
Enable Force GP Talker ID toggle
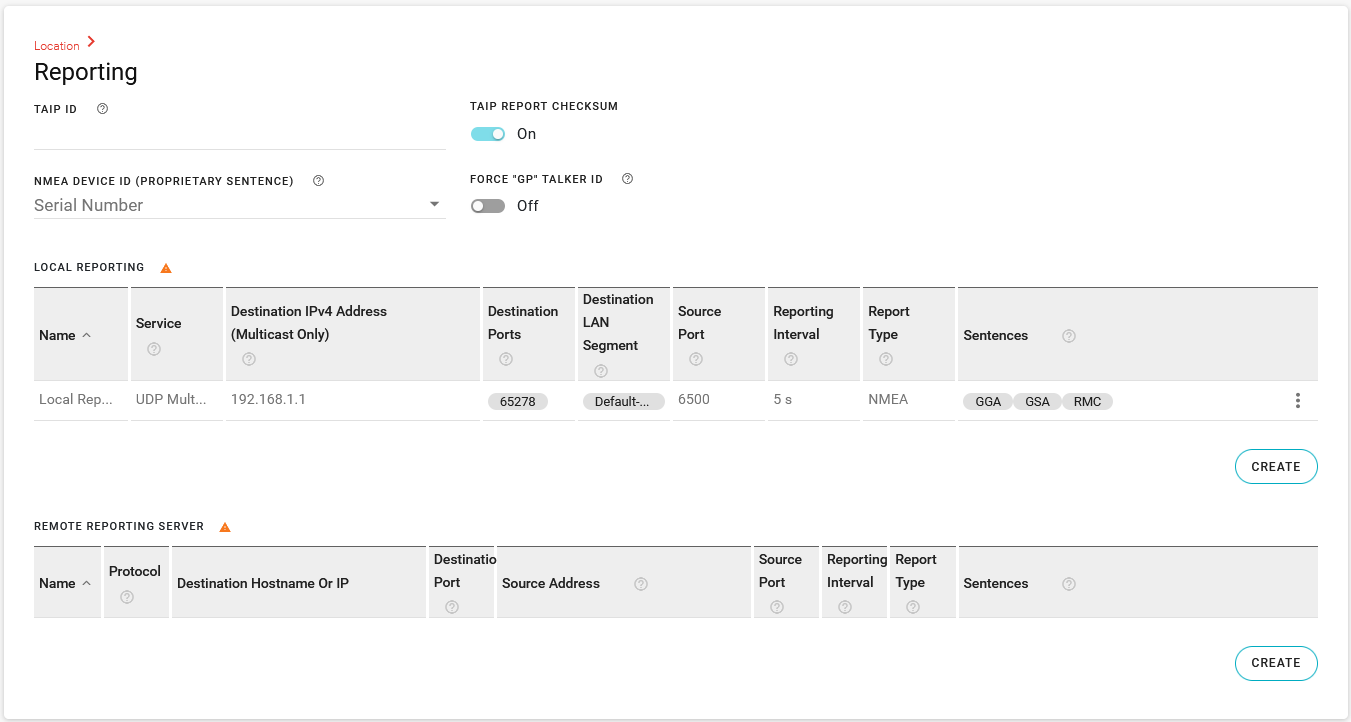tap(488, 206)
